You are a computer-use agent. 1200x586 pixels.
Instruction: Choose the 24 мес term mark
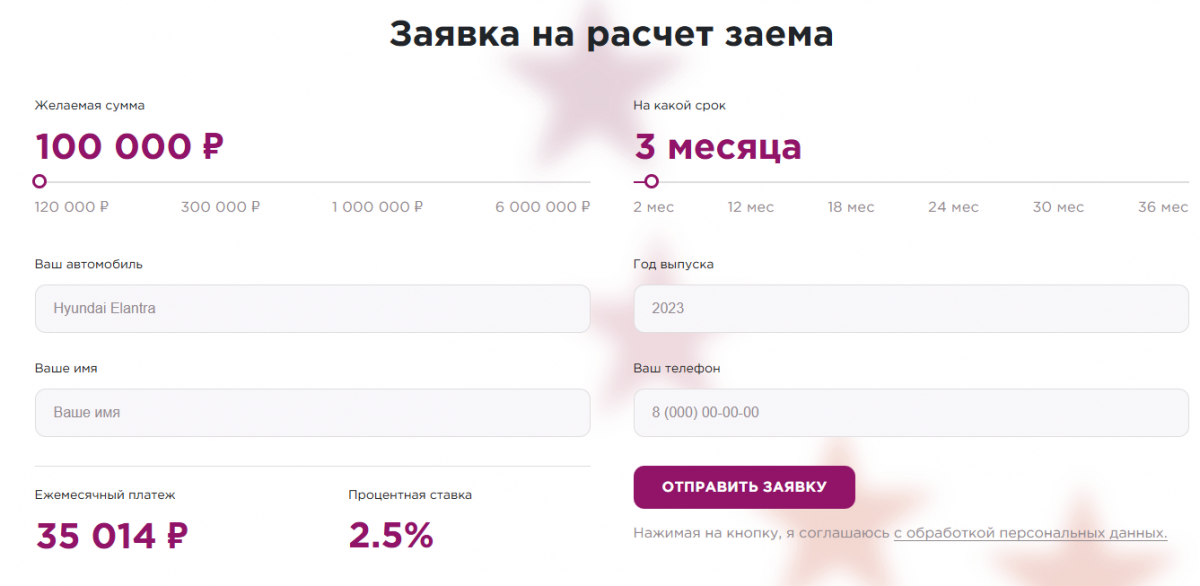pyautogui.click(x=952, y=207)
